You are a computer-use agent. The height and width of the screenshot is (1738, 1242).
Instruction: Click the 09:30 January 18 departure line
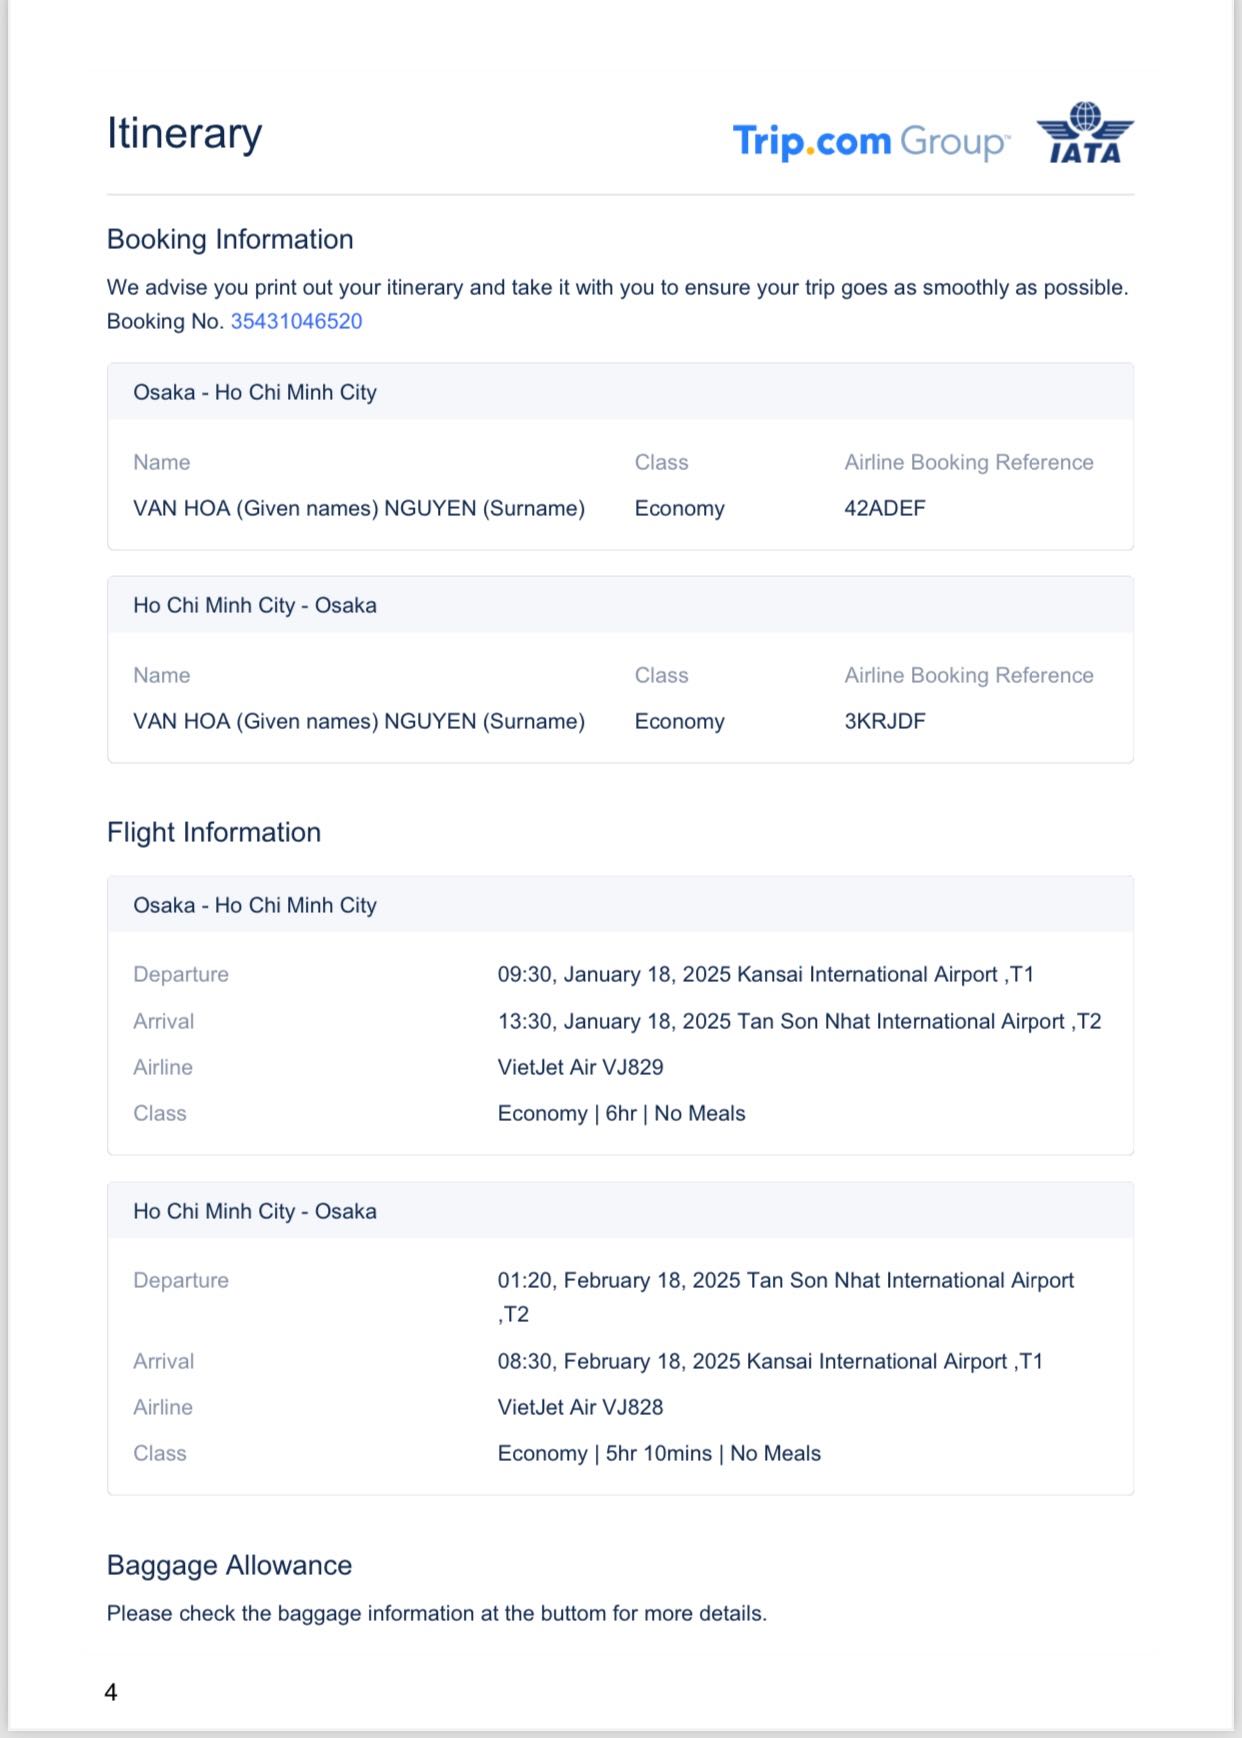pos(765,974)
